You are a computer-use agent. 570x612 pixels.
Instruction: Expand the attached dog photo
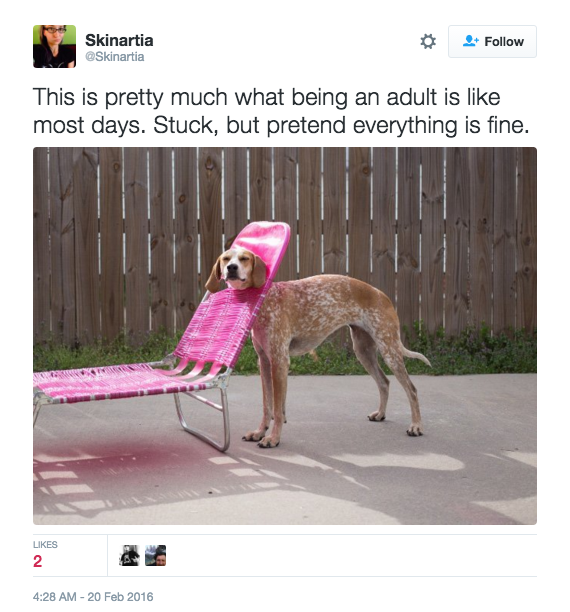[x=285, y=336]
